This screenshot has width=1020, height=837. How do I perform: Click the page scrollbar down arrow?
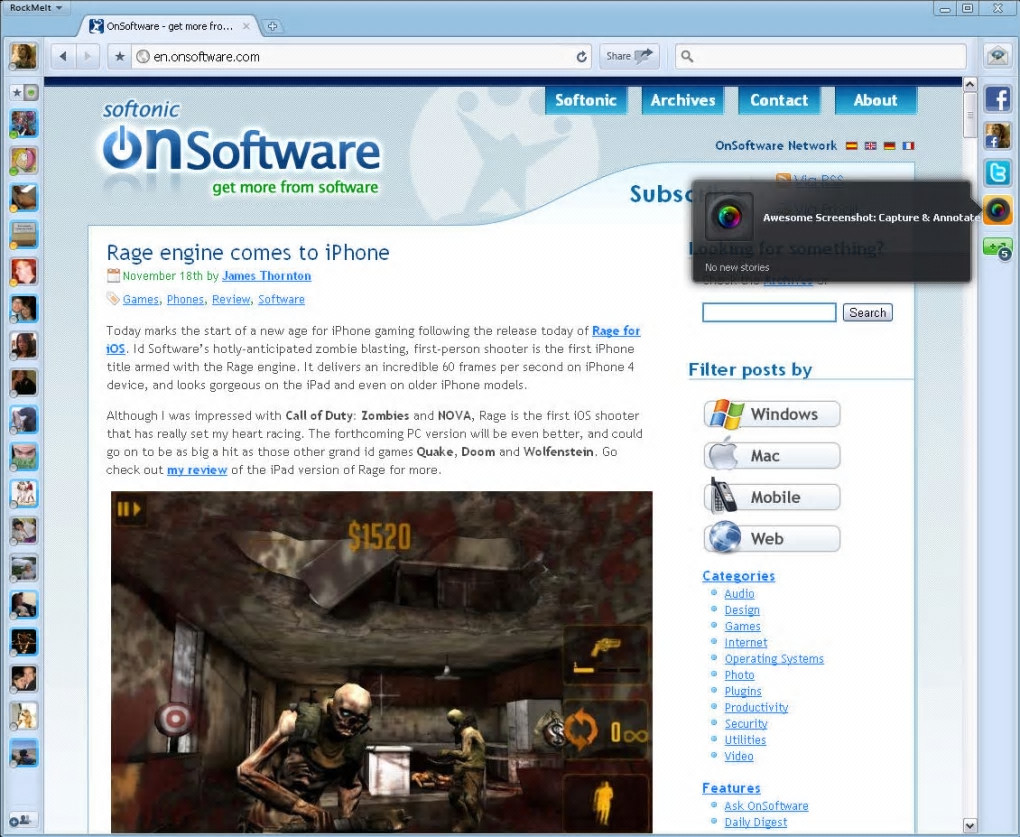point(969,825)
